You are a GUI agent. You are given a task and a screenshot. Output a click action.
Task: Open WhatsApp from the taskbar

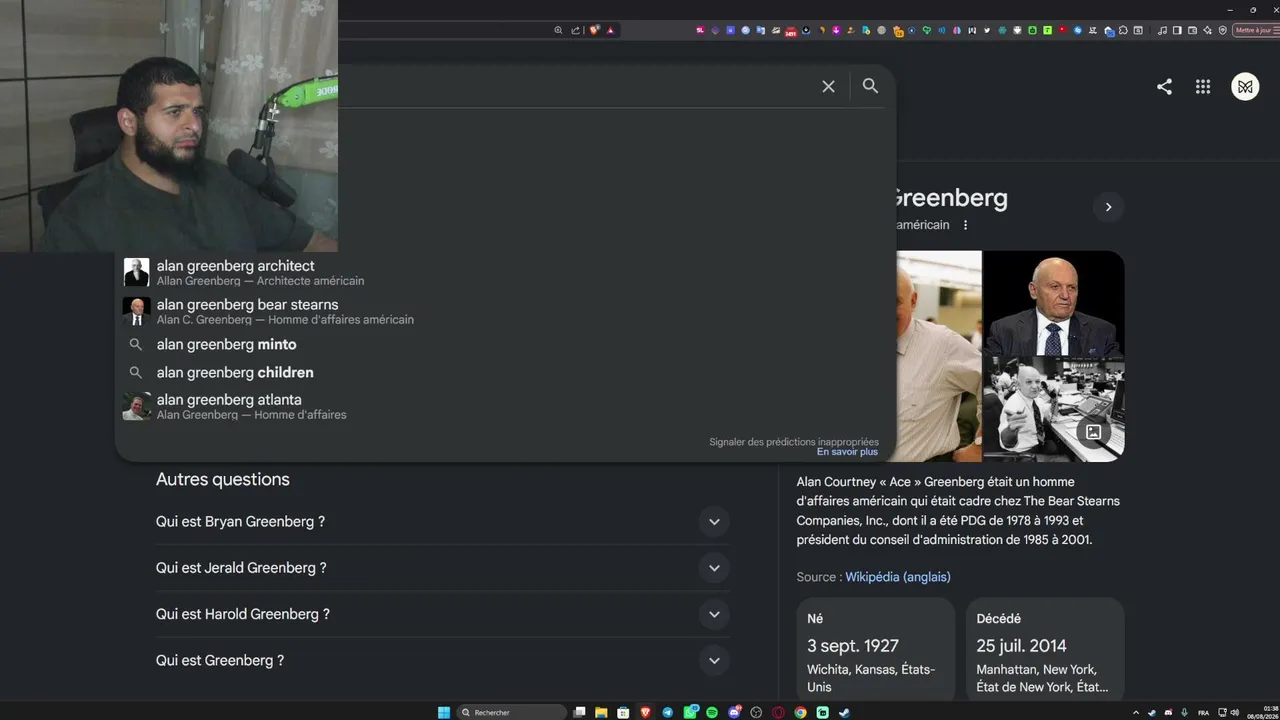point(690,712)
